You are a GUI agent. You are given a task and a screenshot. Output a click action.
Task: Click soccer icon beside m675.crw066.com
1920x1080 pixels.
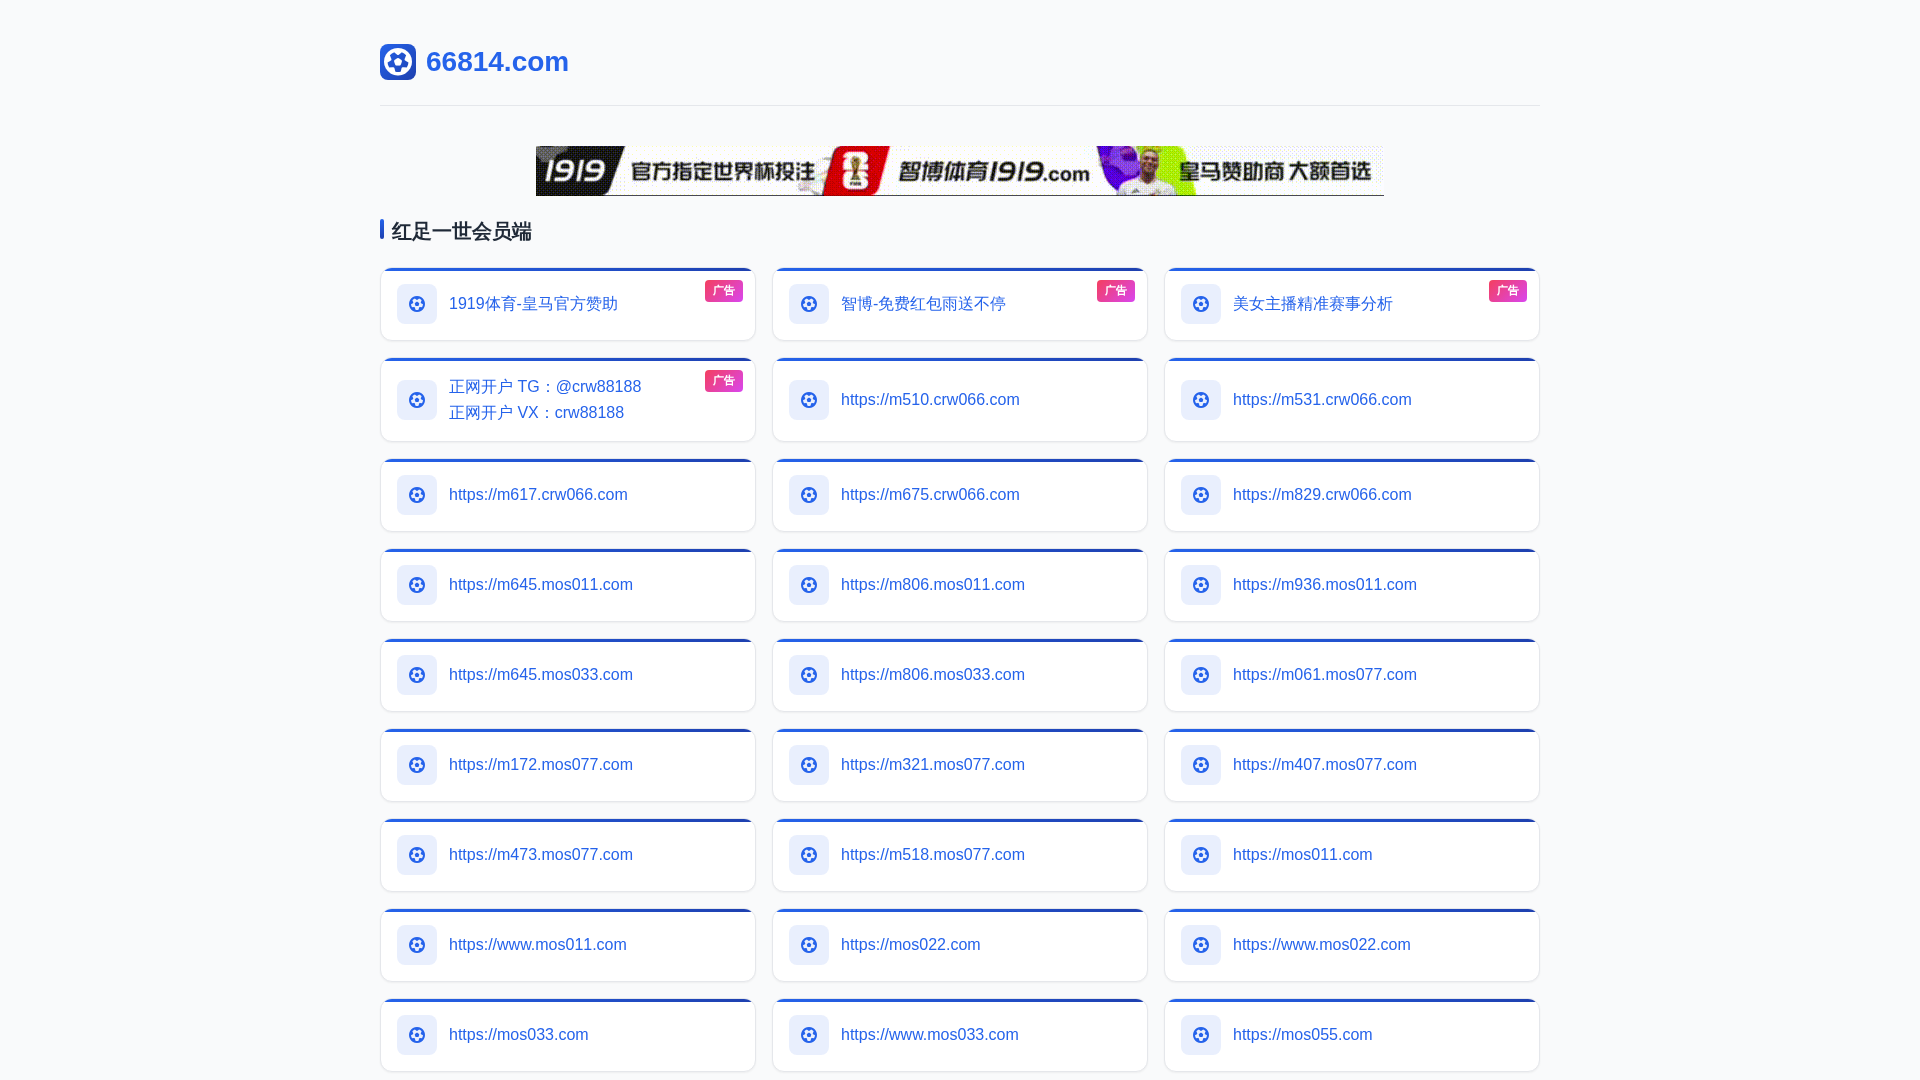[809, 495]
